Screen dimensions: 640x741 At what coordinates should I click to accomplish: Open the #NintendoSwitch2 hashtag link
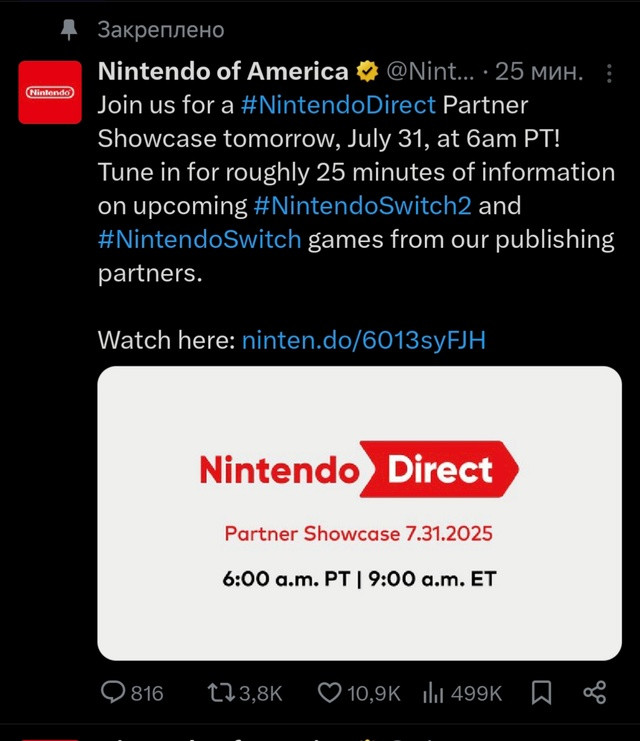click(x=363, y=206)
